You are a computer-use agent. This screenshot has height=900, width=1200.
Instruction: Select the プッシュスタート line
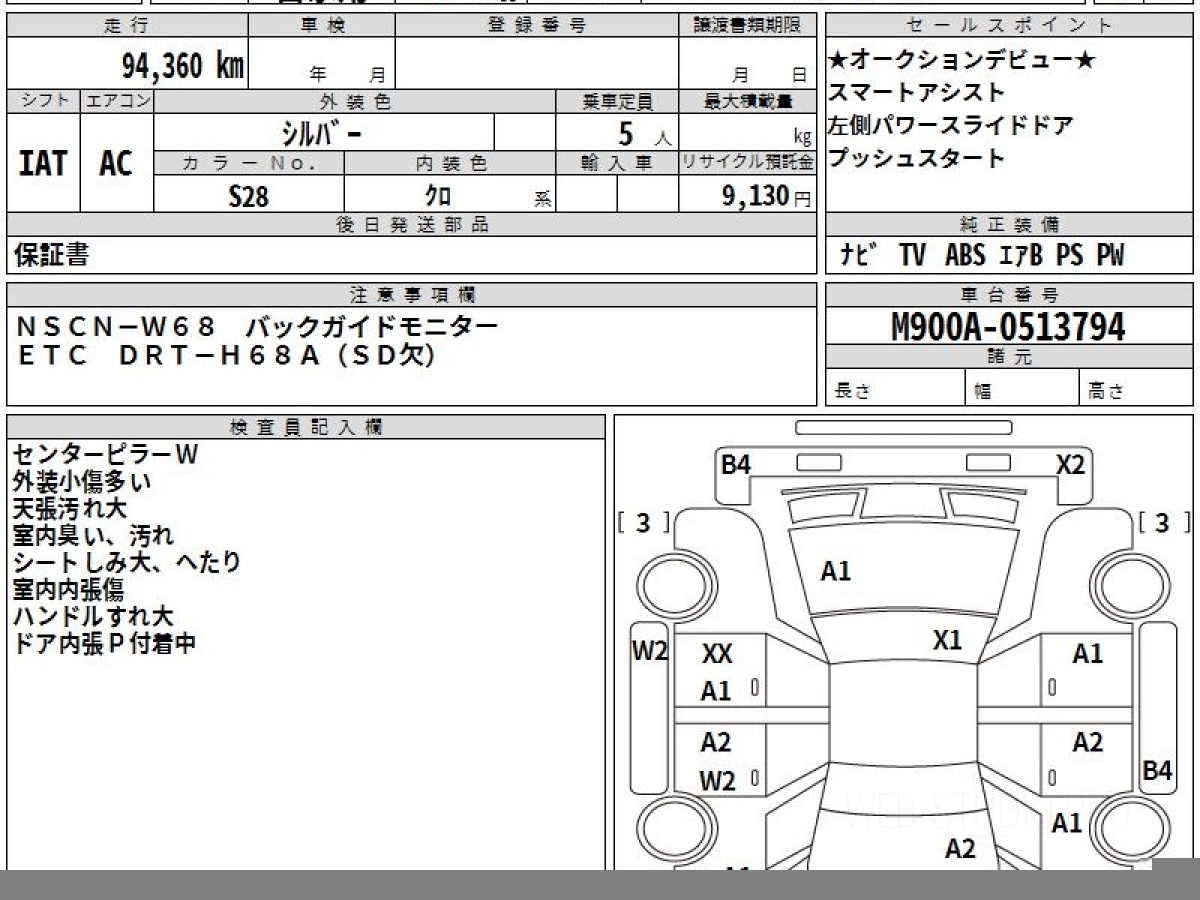click(x=916, y=159)
